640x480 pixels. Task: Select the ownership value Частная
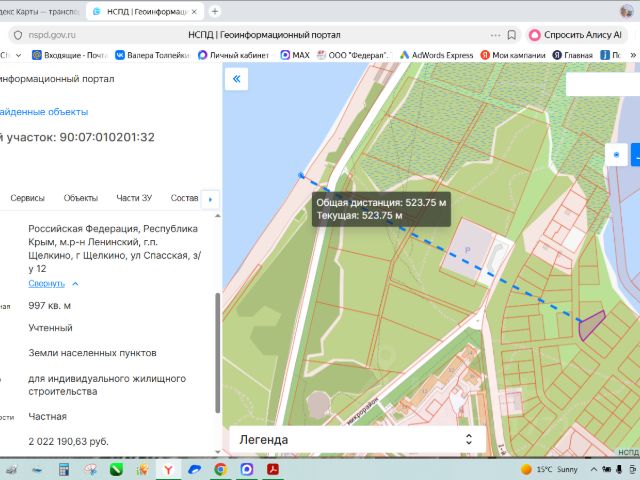click(47, 417)
